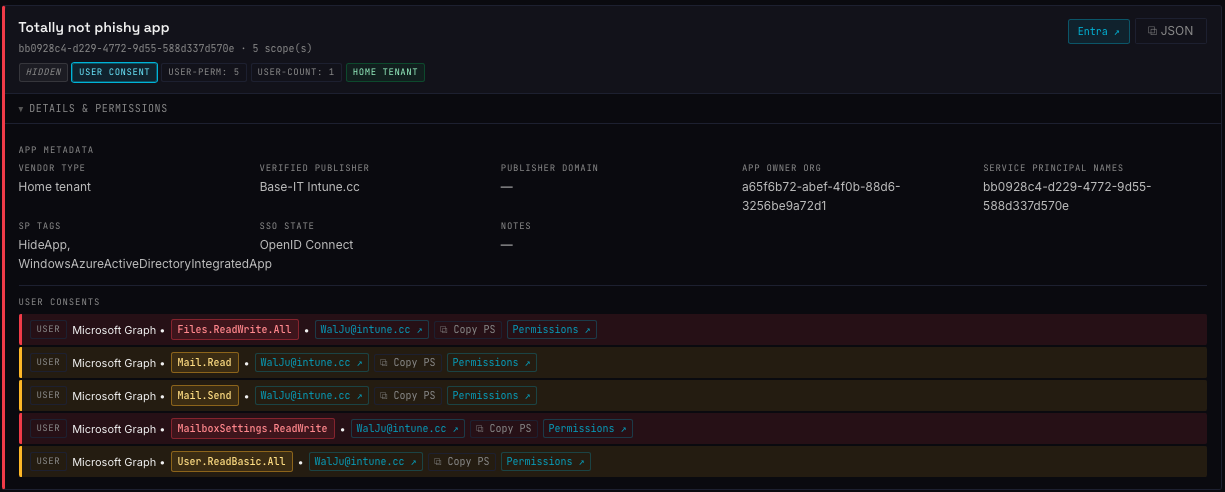Open Permissions link for User.ReadBasic.All

[x=546, y=461]
